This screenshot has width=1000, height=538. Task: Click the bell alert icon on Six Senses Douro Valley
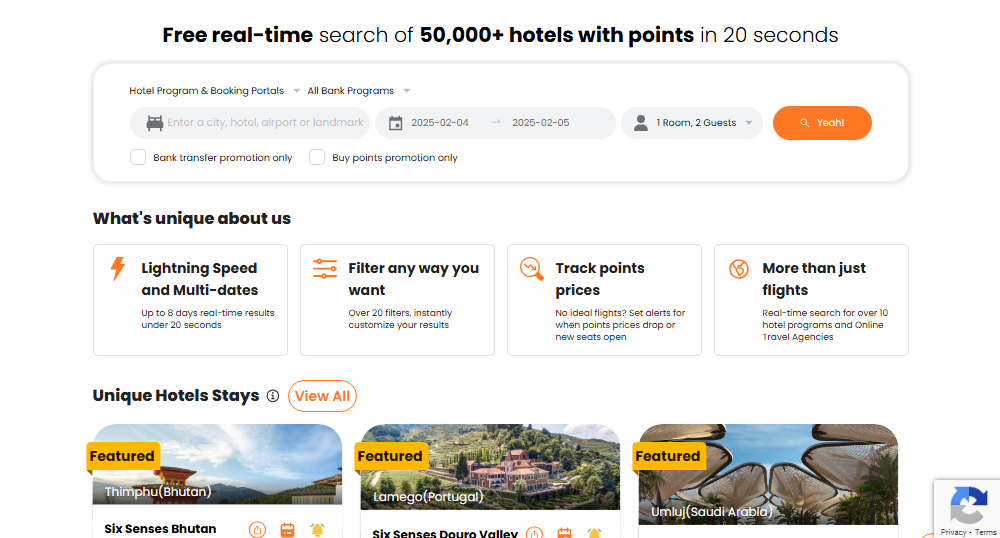point(594,533)
